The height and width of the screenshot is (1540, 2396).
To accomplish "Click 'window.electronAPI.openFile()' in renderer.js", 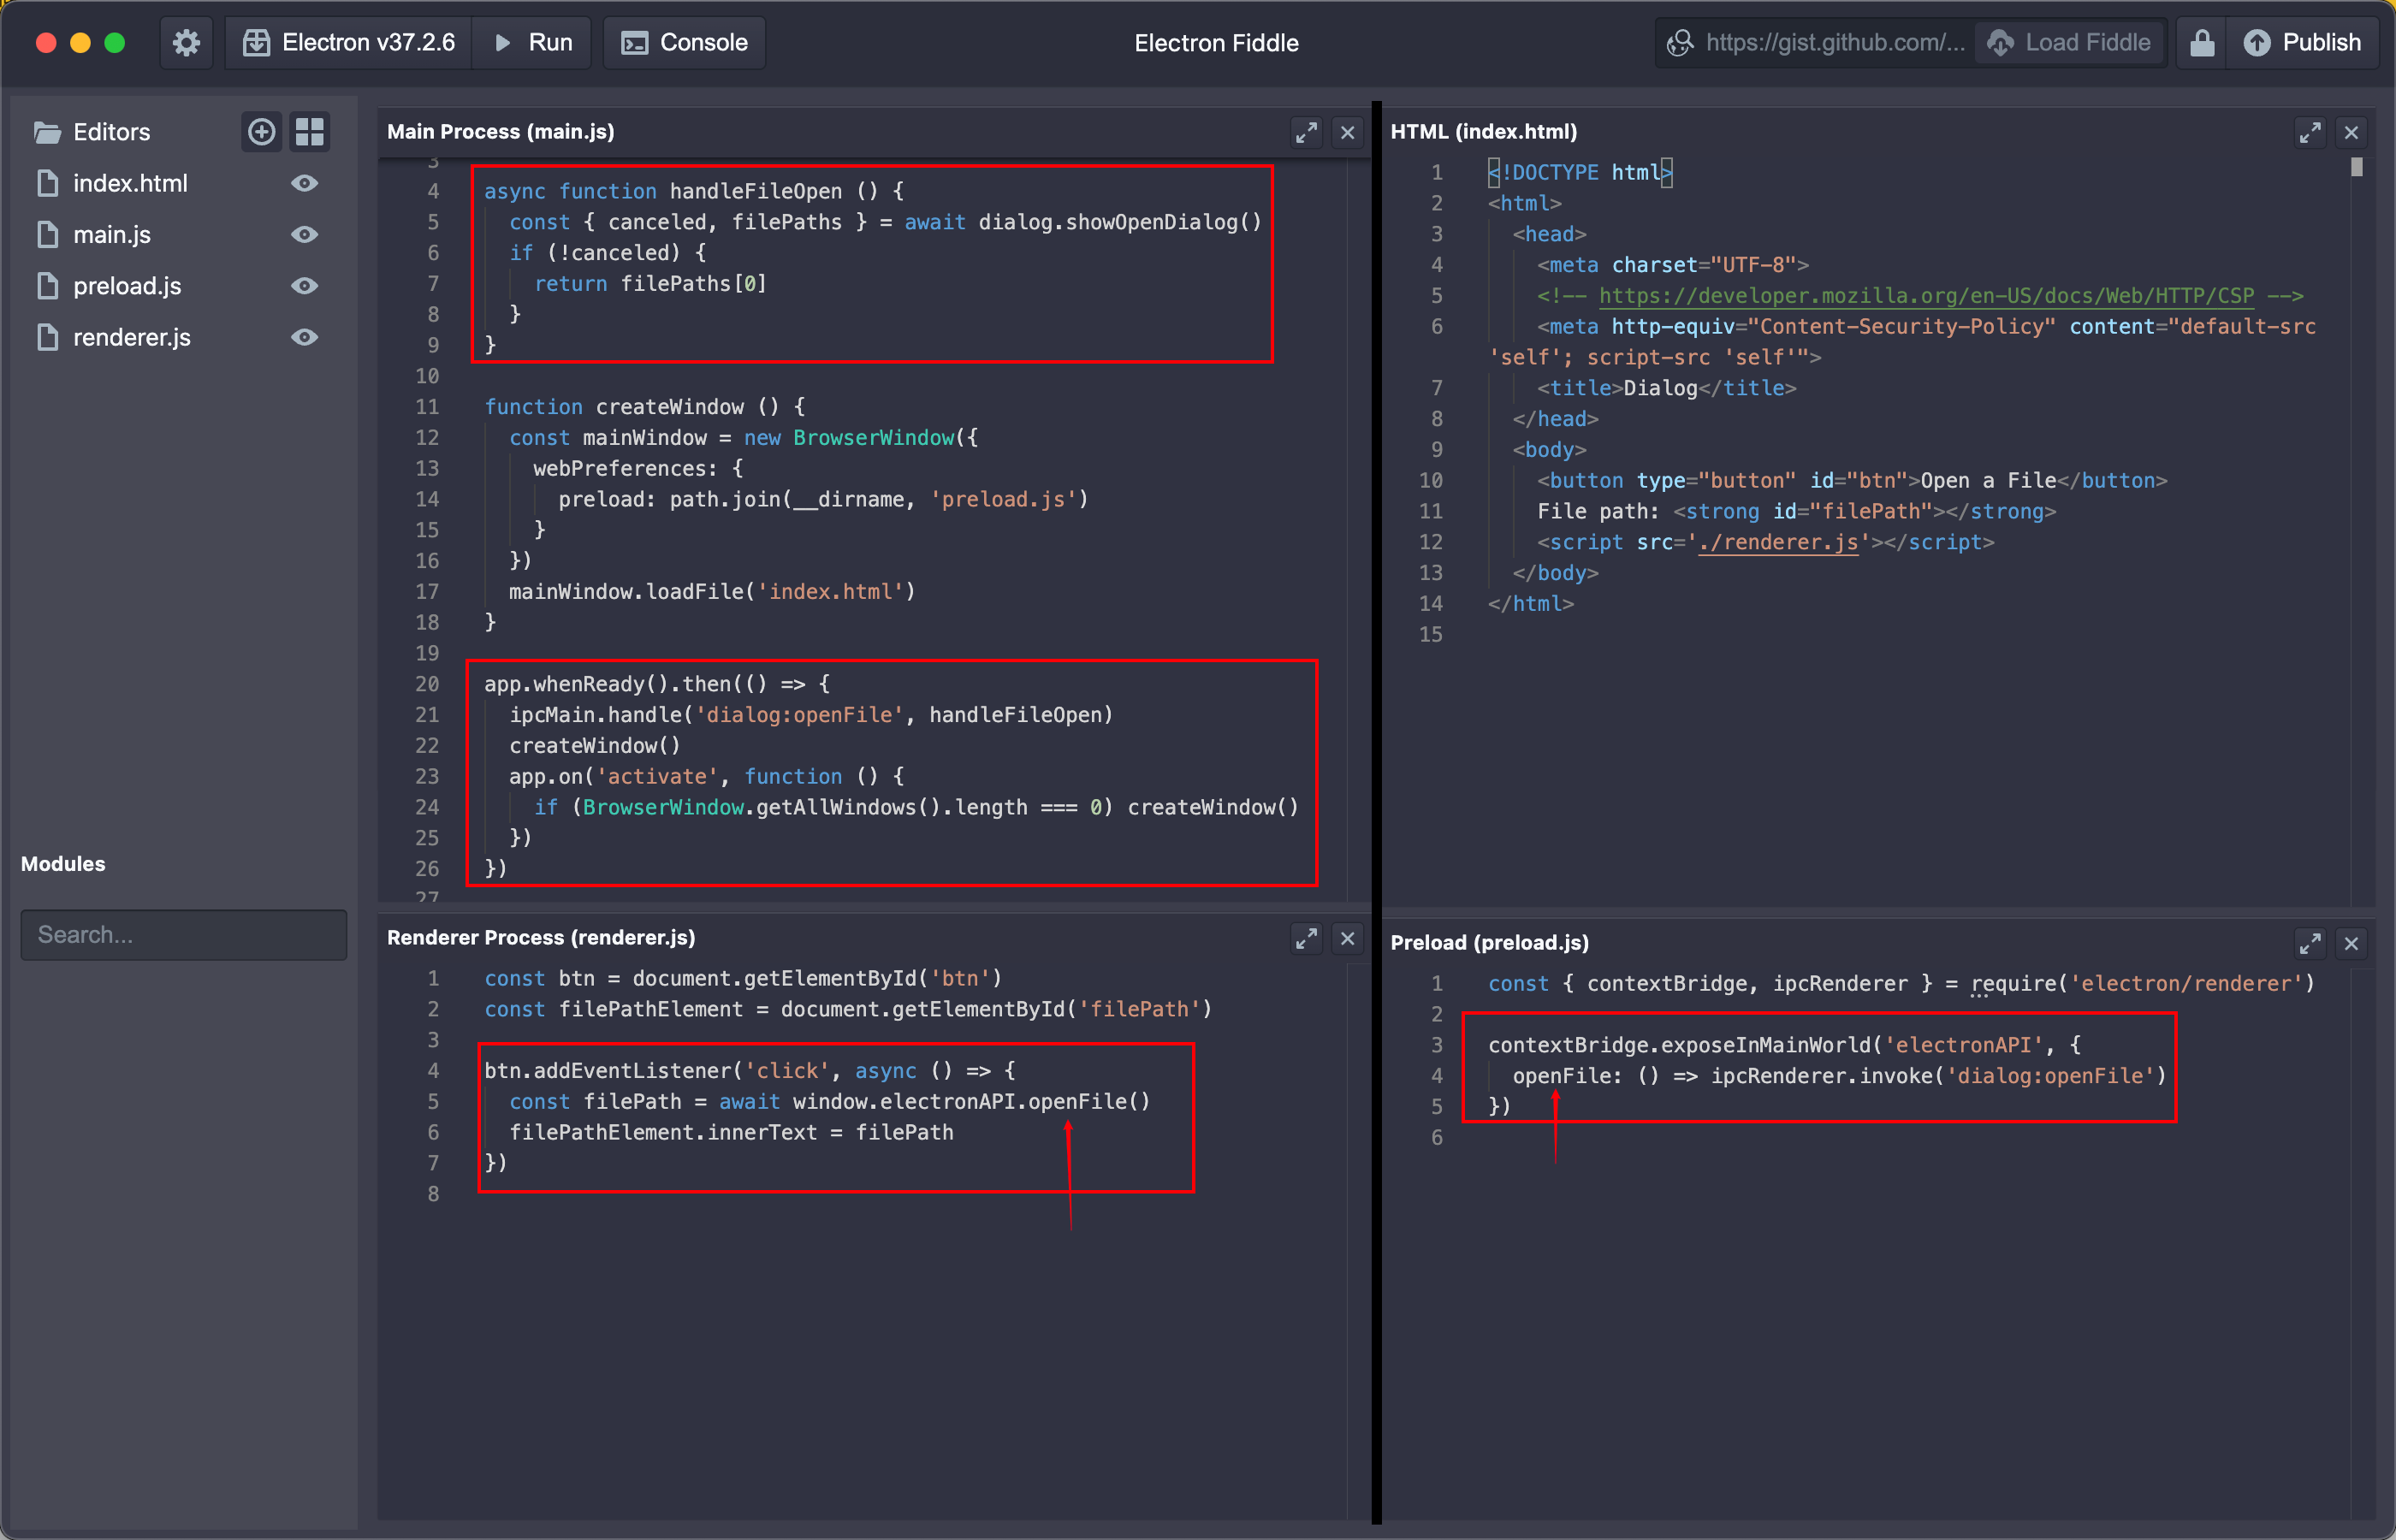I will [972, 1102].
